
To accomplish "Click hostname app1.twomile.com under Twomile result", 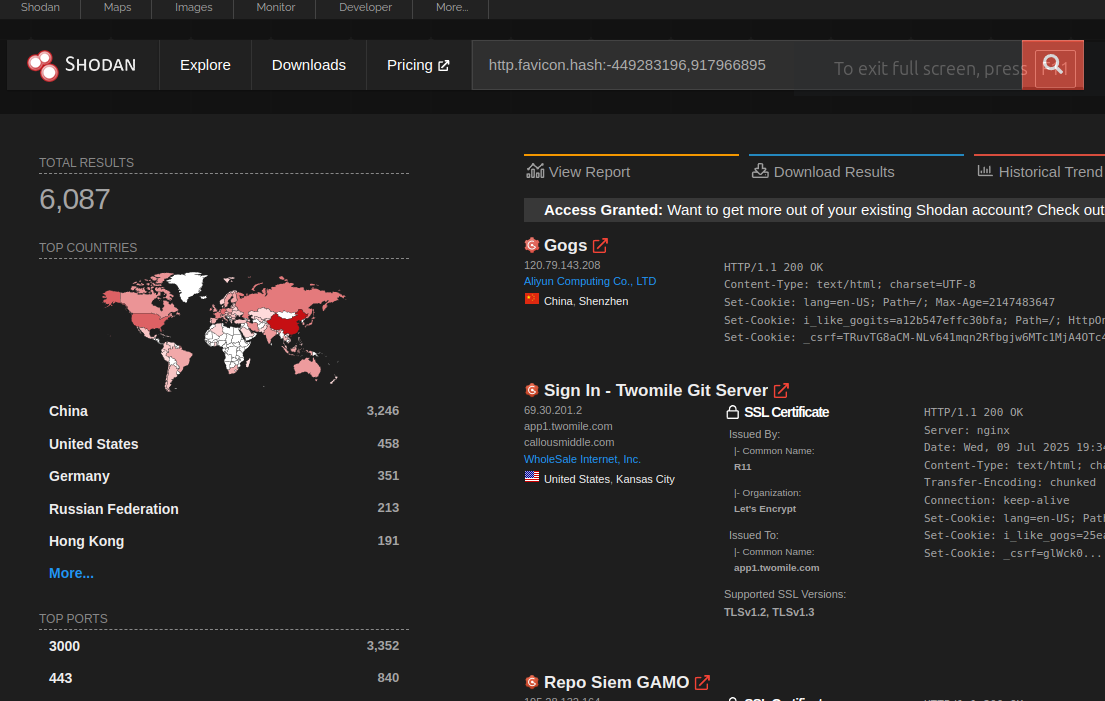I will [568, 426].
